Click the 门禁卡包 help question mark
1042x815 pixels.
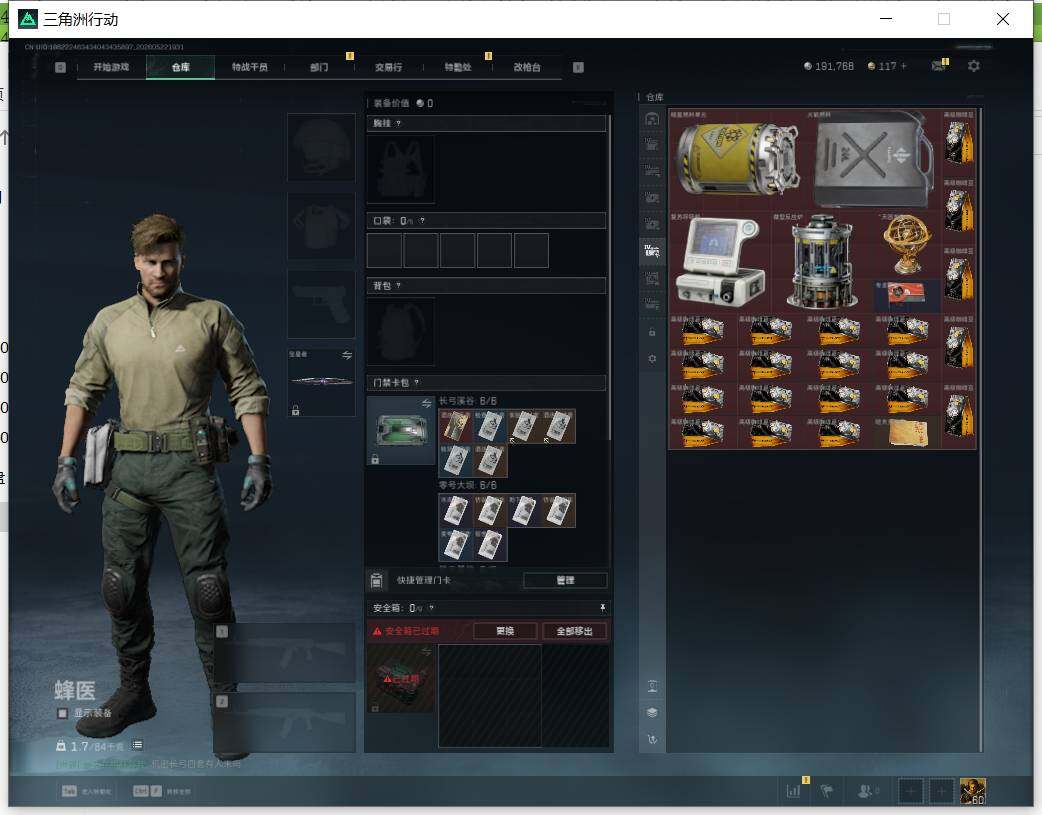point(417,383)
